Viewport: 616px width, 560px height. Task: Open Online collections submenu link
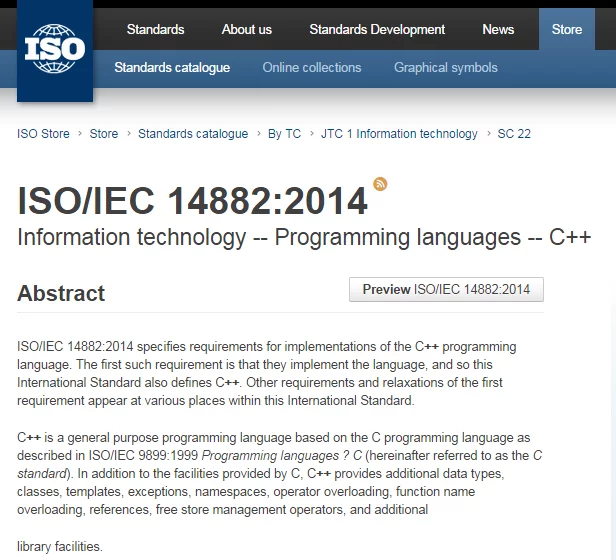point(312,68)
